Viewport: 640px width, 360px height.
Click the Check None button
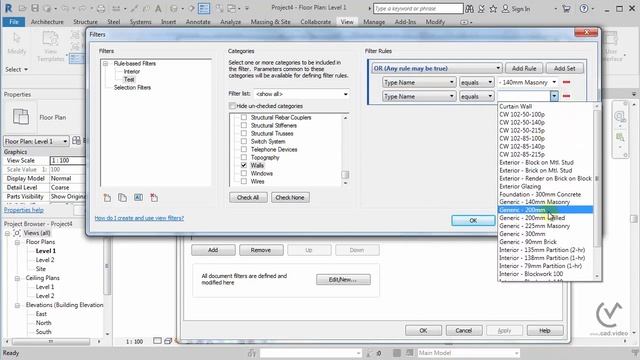[290, 198]
